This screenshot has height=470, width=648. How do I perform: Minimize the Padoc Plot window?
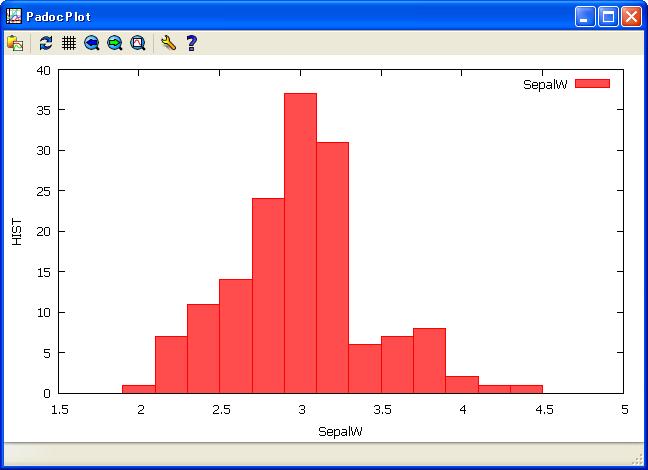pos(585,16)
